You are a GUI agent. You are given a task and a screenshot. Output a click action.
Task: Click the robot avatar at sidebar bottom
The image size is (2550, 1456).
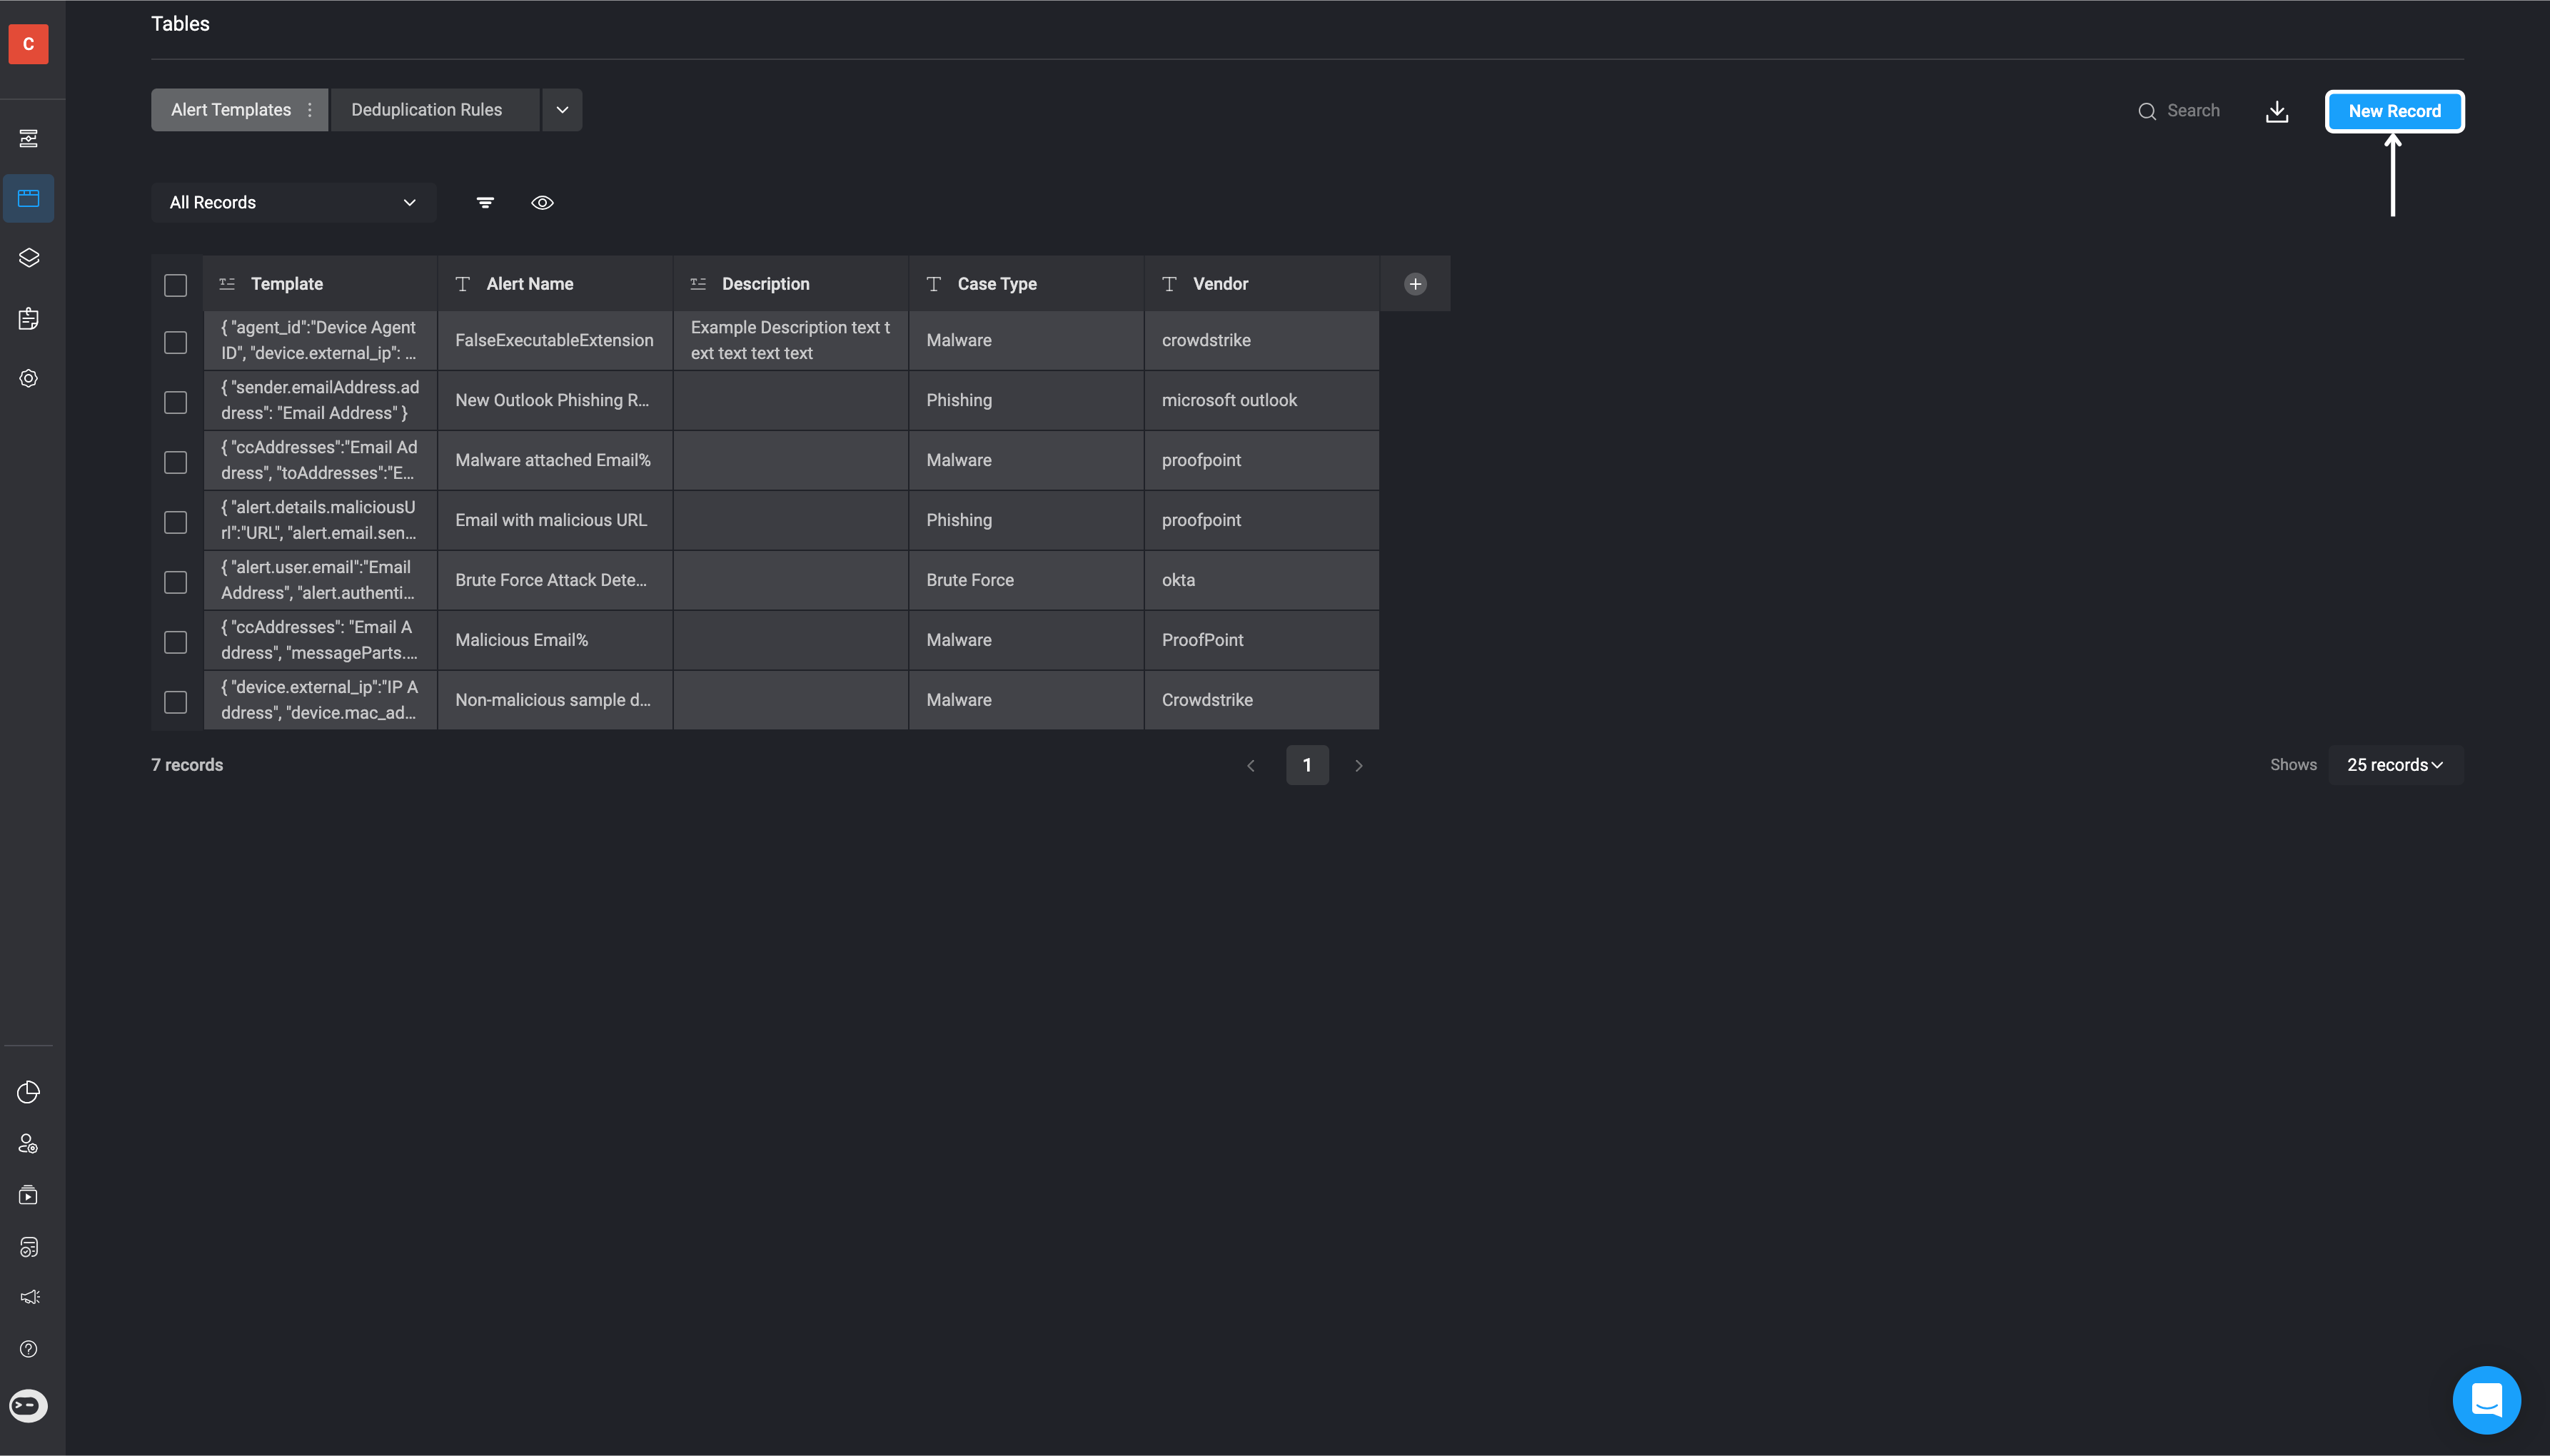tap(28, 1406)
